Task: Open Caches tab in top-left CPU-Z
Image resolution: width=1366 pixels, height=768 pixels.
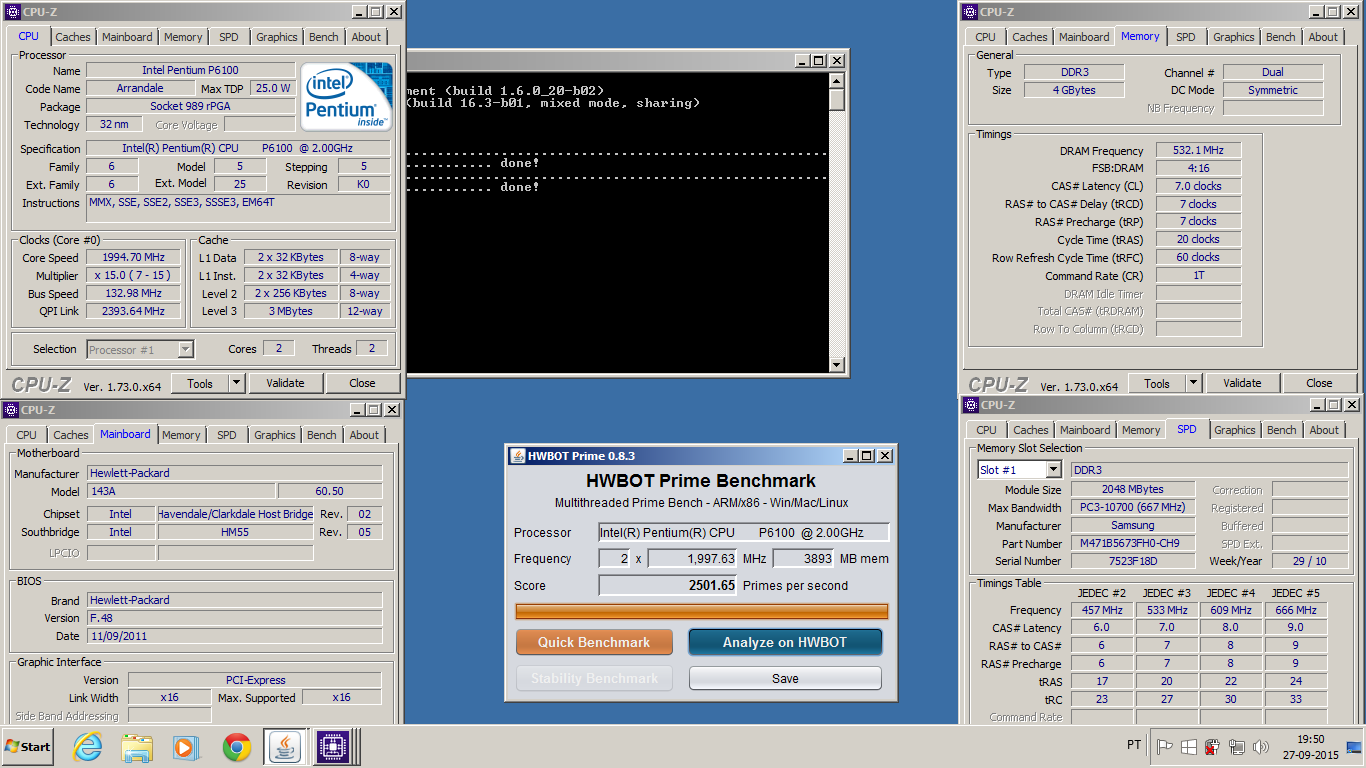Action: 72,37
